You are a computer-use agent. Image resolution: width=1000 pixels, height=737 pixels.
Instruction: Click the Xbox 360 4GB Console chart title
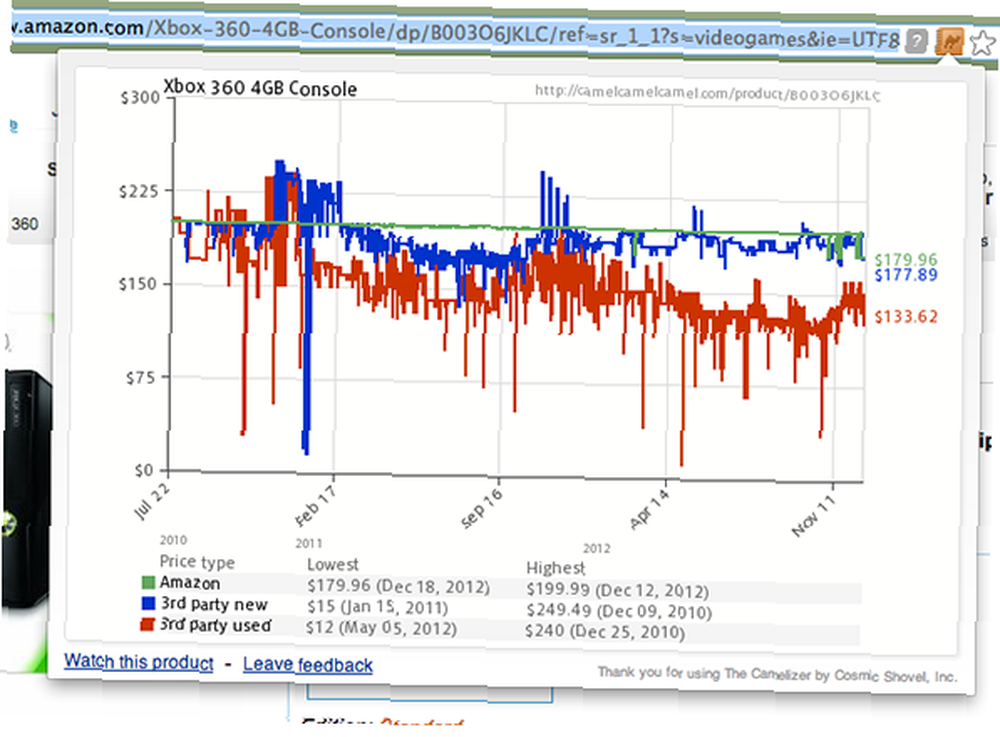point(260,87)
